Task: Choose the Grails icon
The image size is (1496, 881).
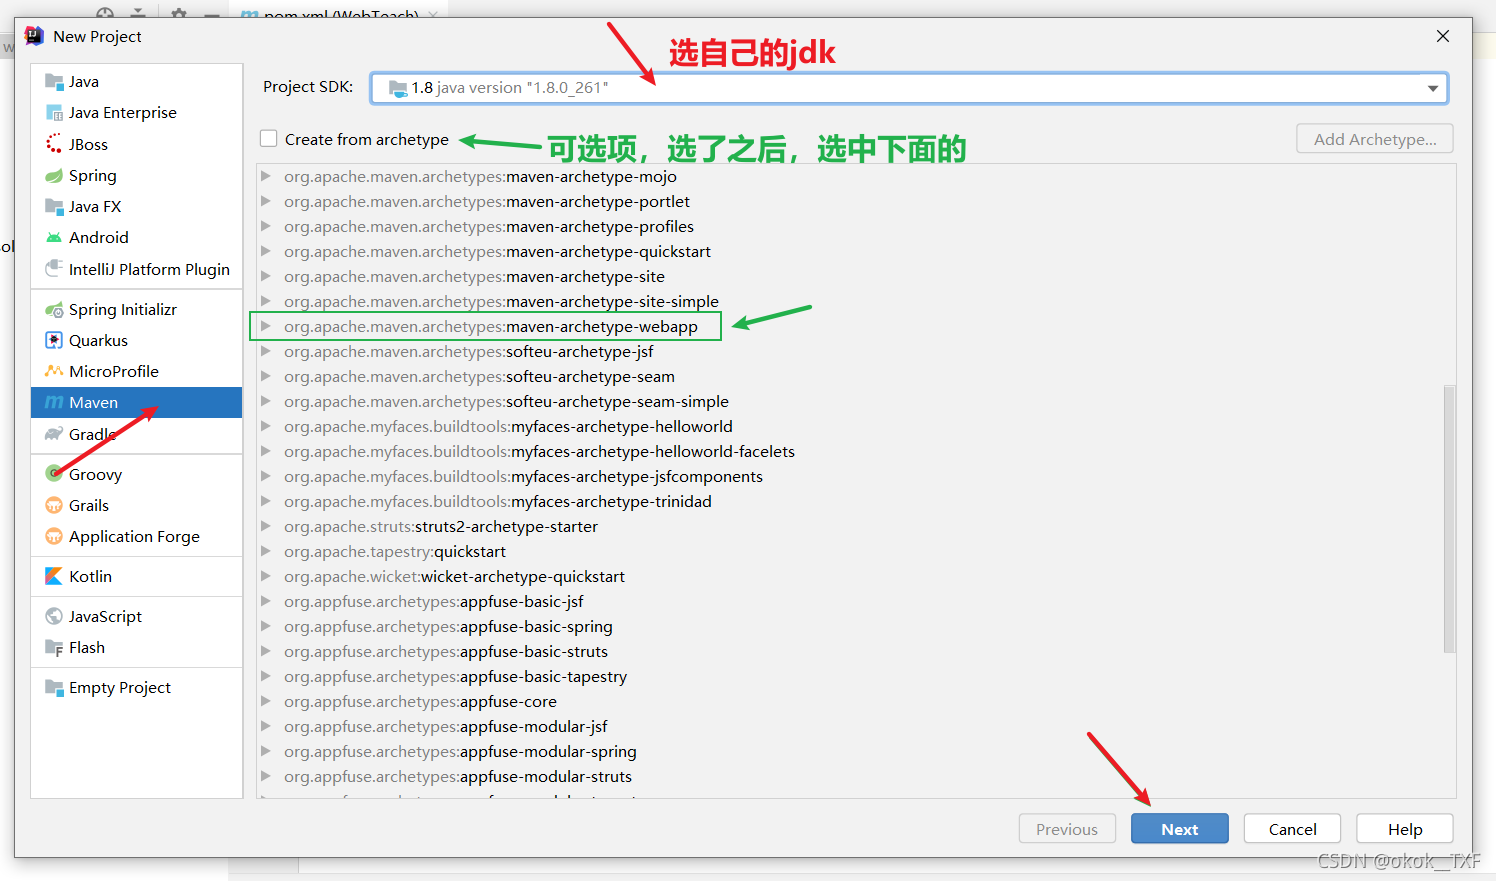Action: pos(54,506)
